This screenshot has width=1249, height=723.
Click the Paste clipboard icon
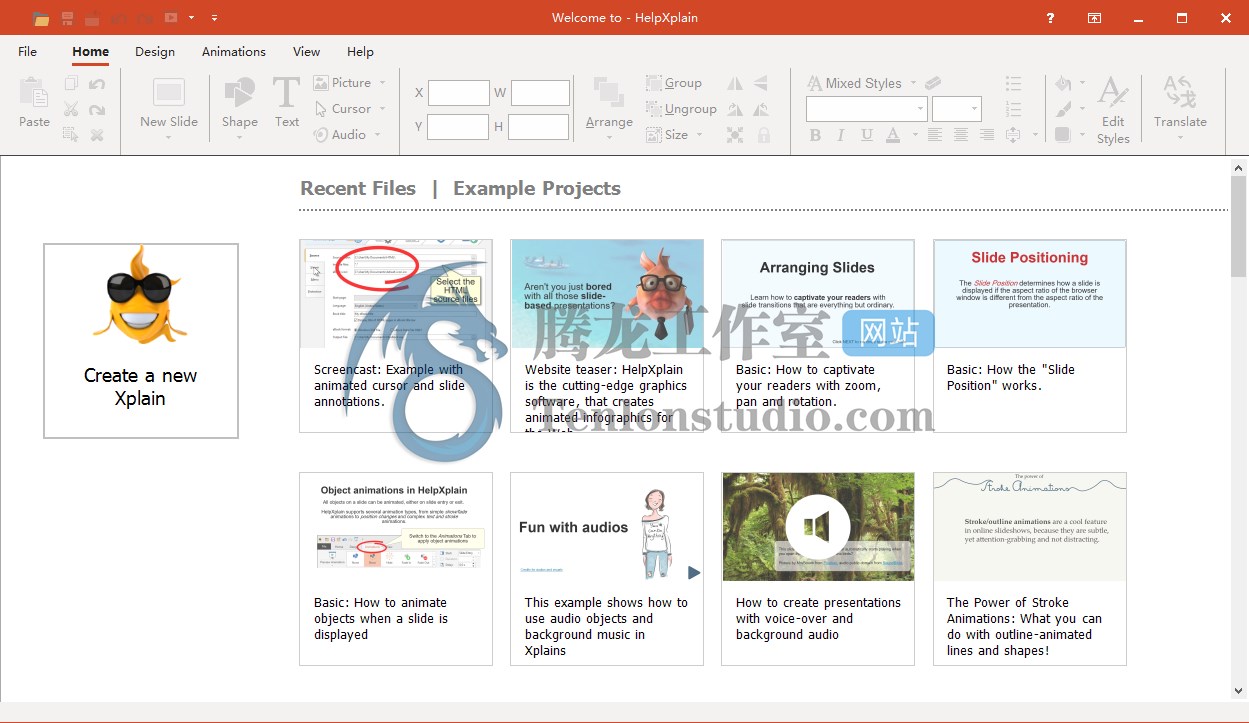[x=34, y=92]
